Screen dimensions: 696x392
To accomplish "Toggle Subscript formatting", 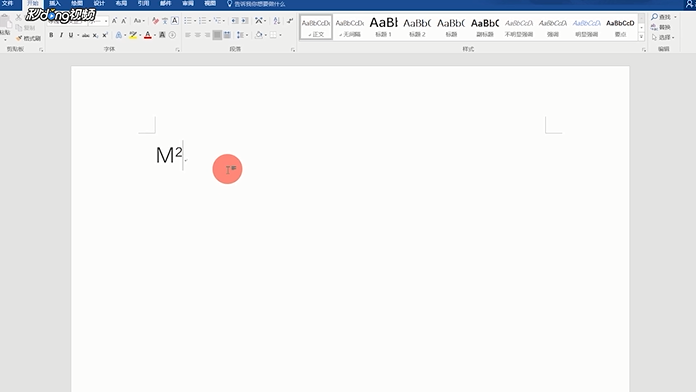I will click(x=95, y=35).
